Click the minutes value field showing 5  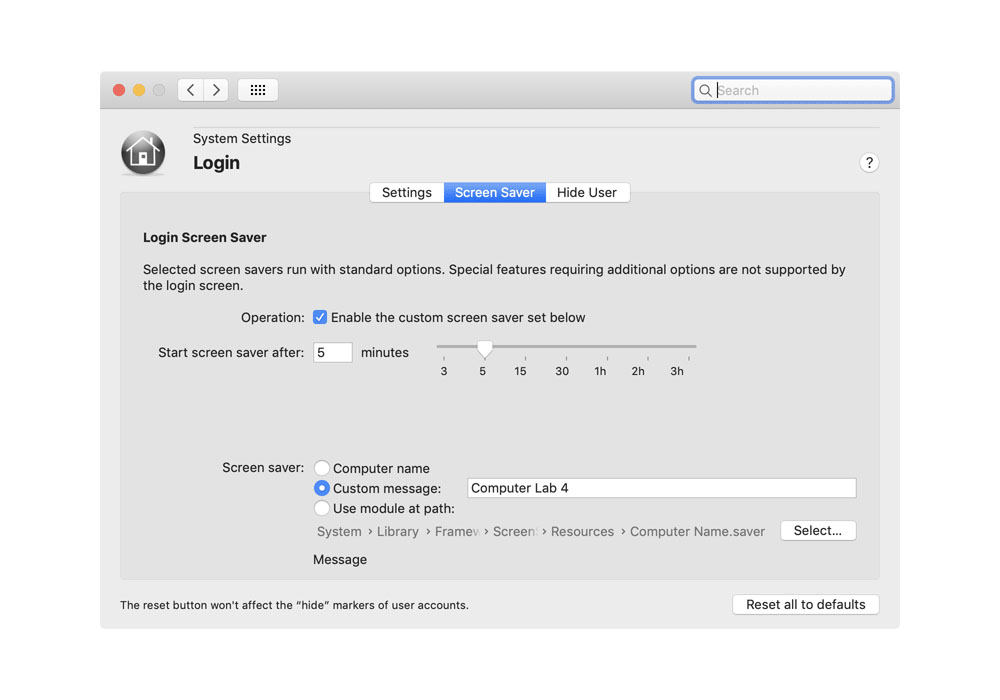tap(332, 353)
